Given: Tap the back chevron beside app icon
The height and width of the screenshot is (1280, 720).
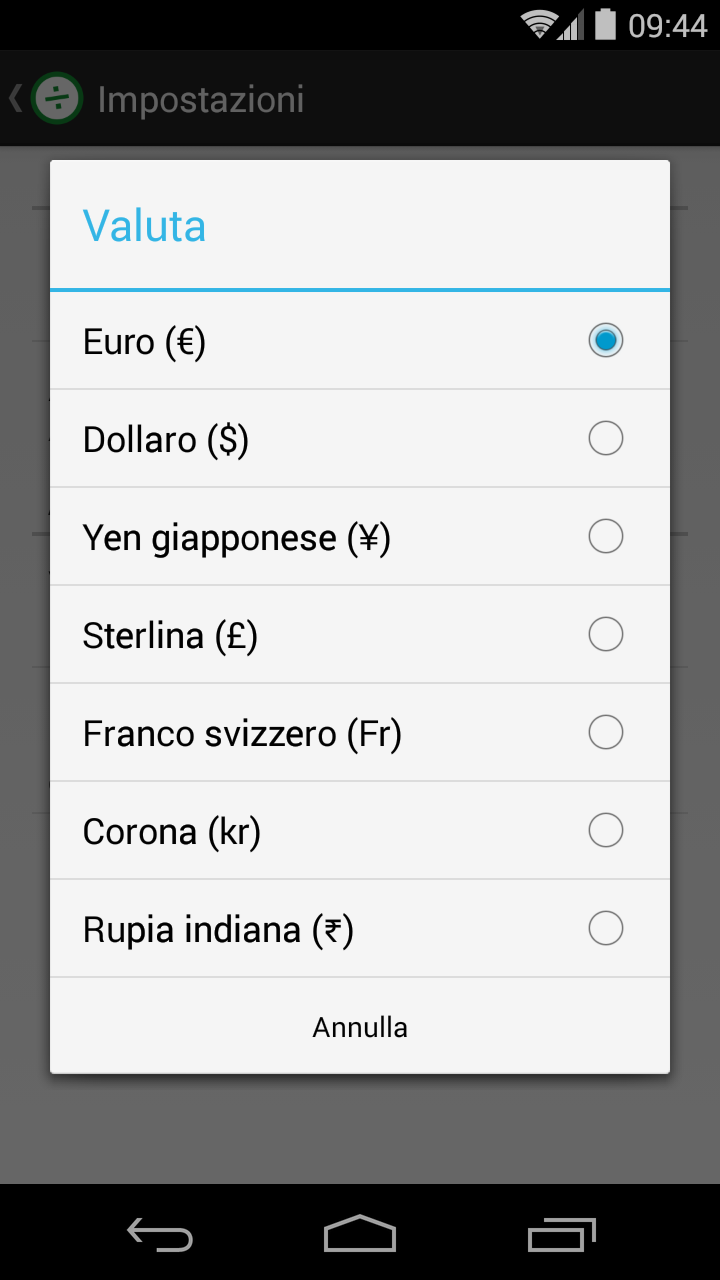Looking at the screenshot, I should point(15,98).
